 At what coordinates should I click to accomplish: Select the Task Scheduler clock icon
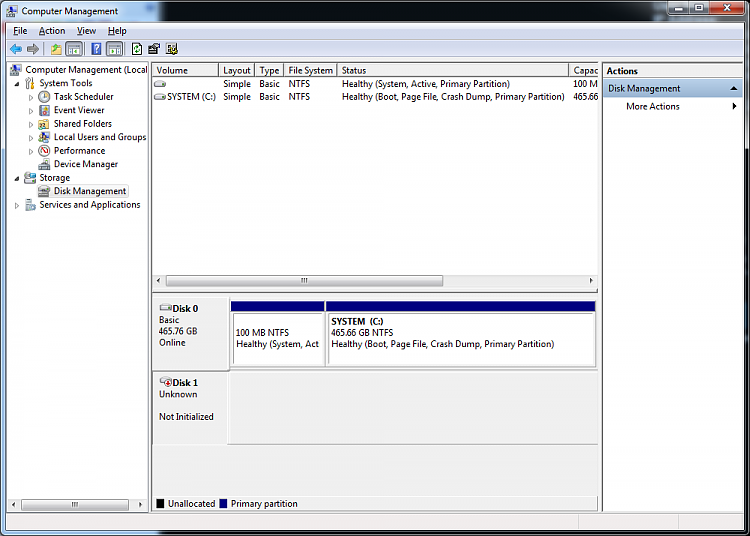pos(44,97)
